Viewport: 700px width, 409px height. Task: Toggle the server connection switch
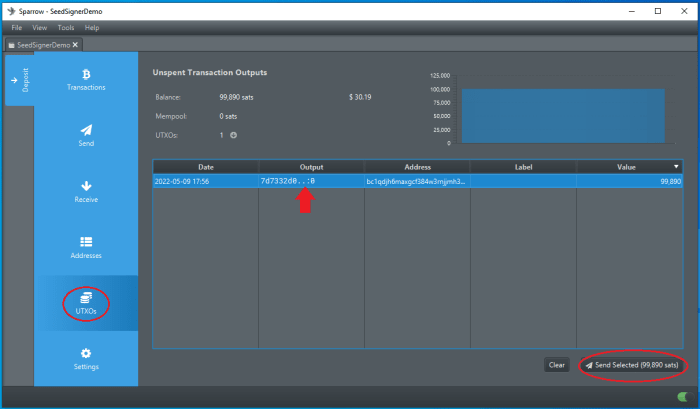point(682,397)
